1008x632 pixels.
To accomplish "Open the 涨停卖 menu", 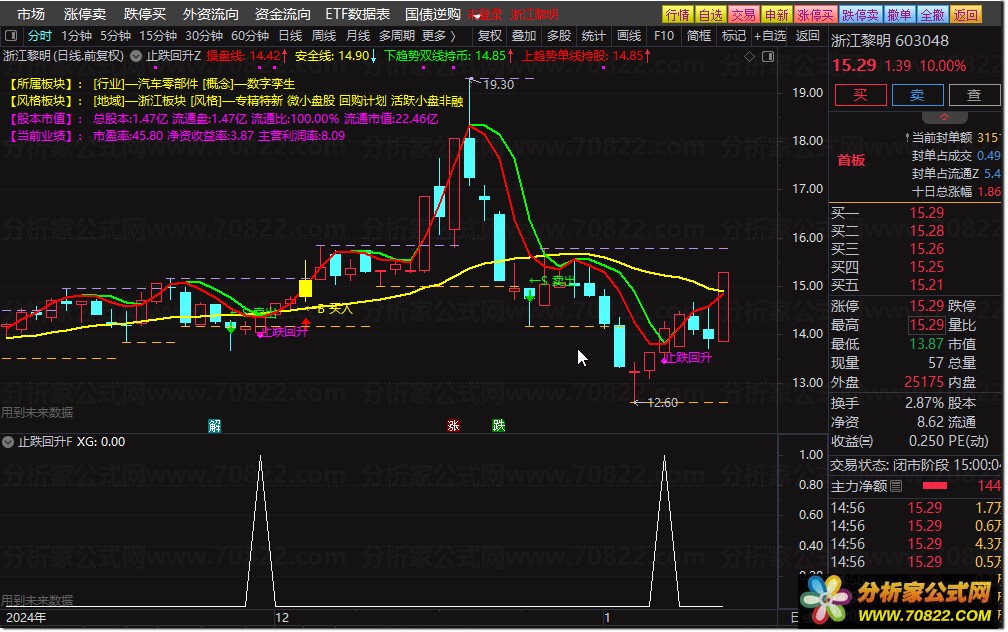I will (x=85, y=14).
